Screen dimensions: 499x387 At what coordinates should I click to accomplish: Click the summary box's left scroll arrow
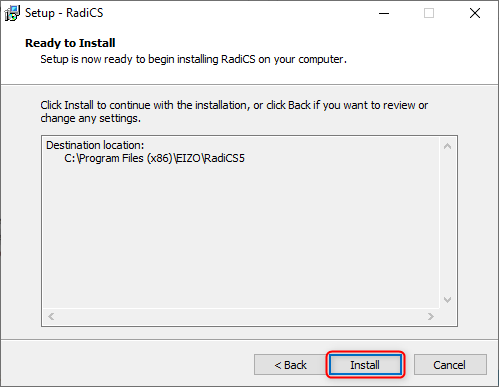point(51,316)
